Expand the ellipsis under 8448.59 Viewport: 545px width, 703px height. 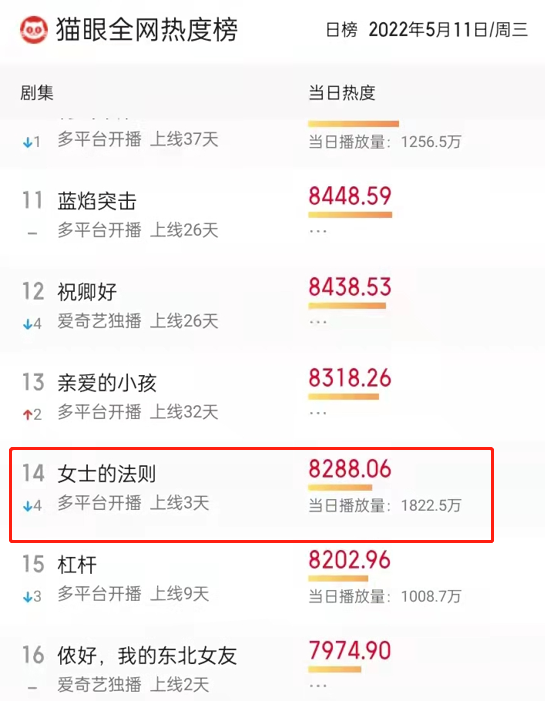coord(318,232)
